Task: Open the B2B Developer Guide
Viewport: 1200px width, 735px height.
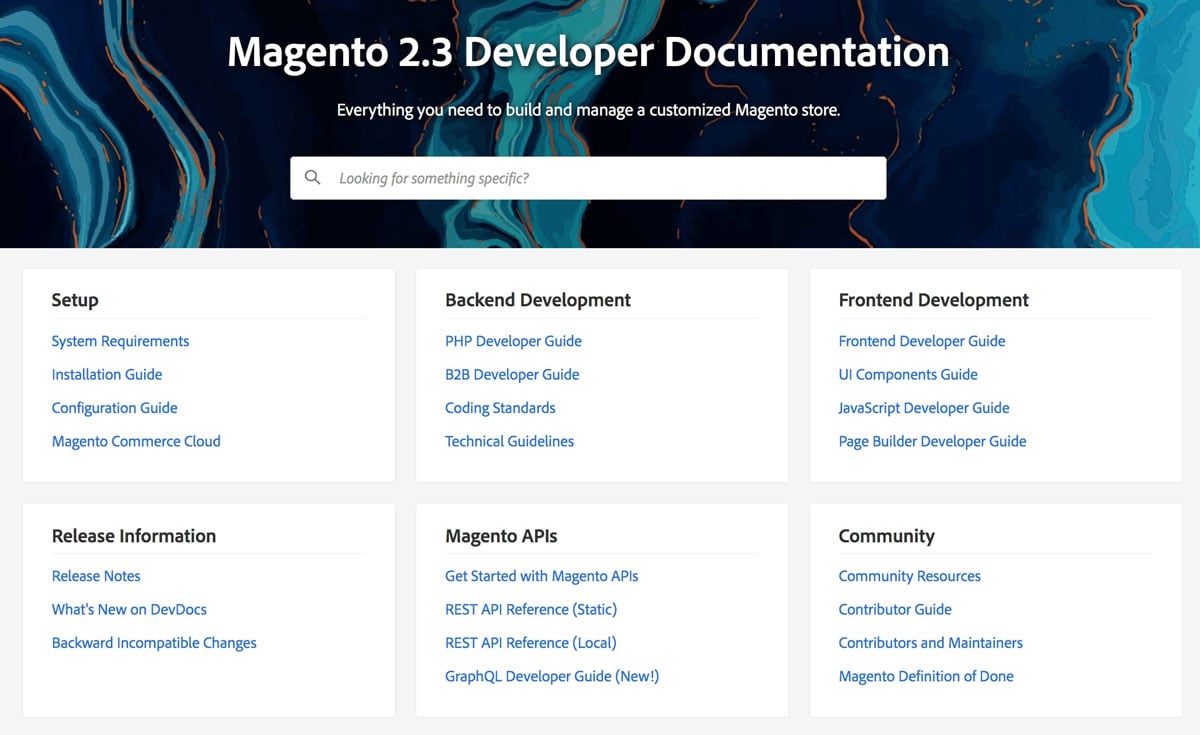Action: pos(512,374)
